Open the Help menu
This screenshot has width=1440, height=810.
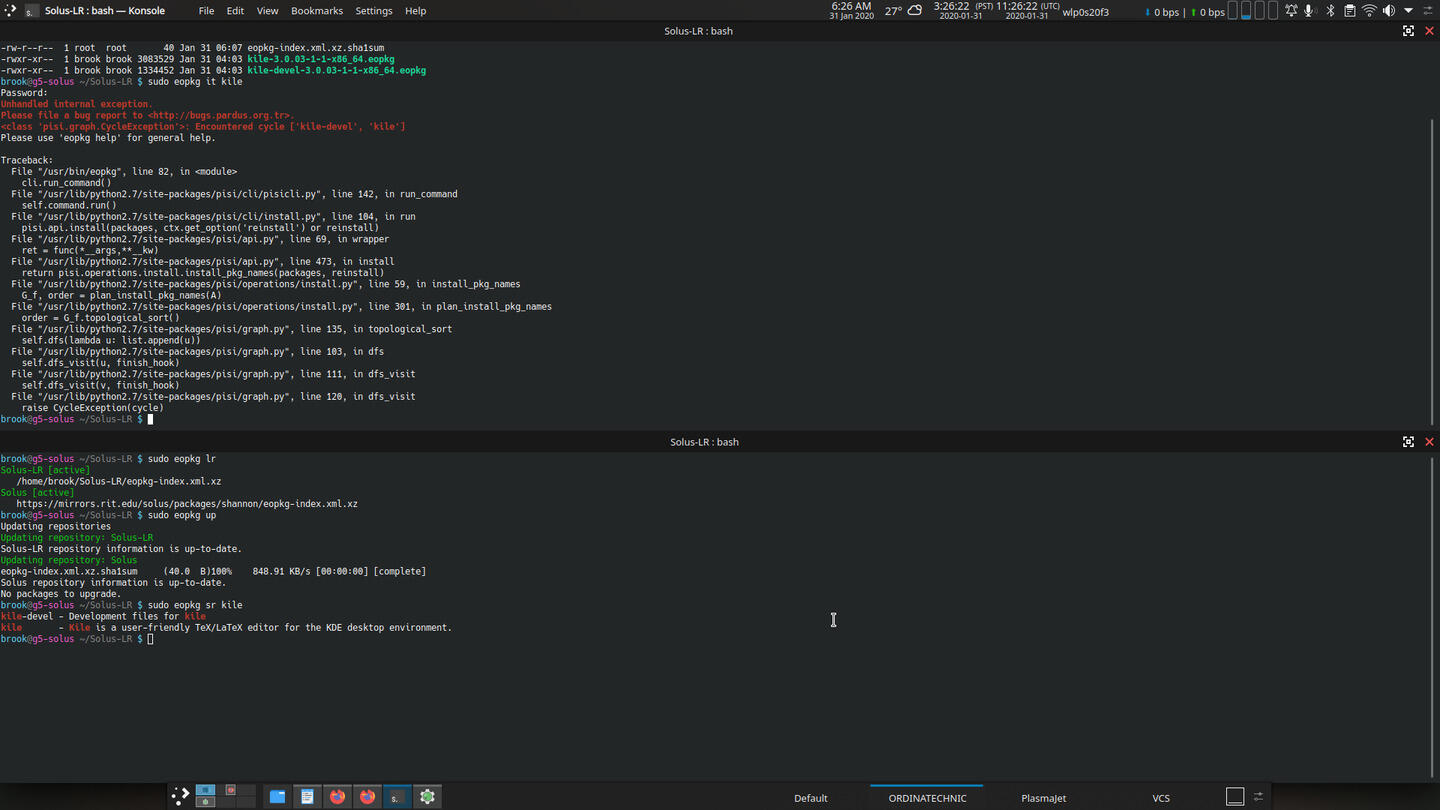(416, 11)
